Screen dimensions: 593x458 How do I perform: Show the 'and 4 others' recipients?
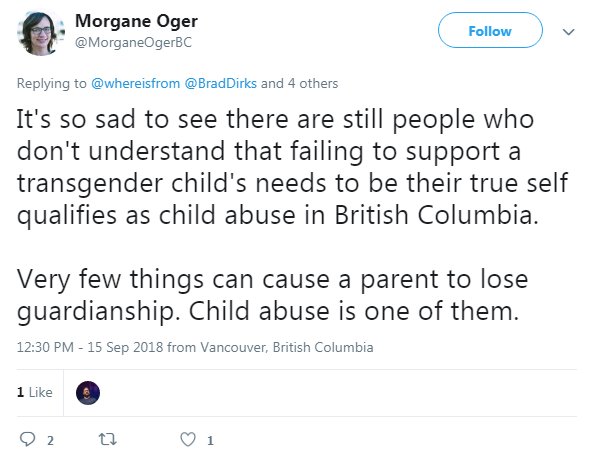coord(299,83)
